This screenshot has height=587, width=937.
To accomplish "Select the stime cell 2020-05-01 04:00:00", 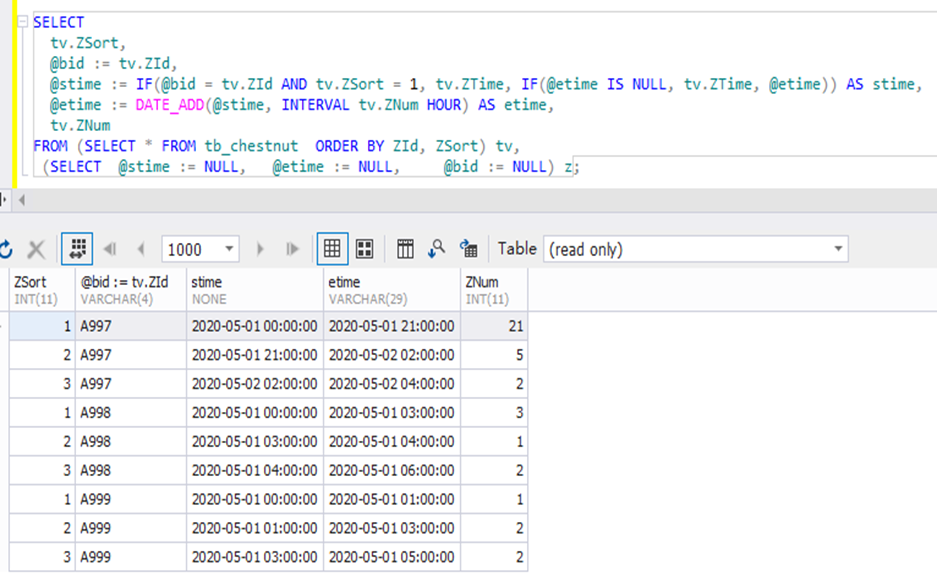I will pos(255,470).
